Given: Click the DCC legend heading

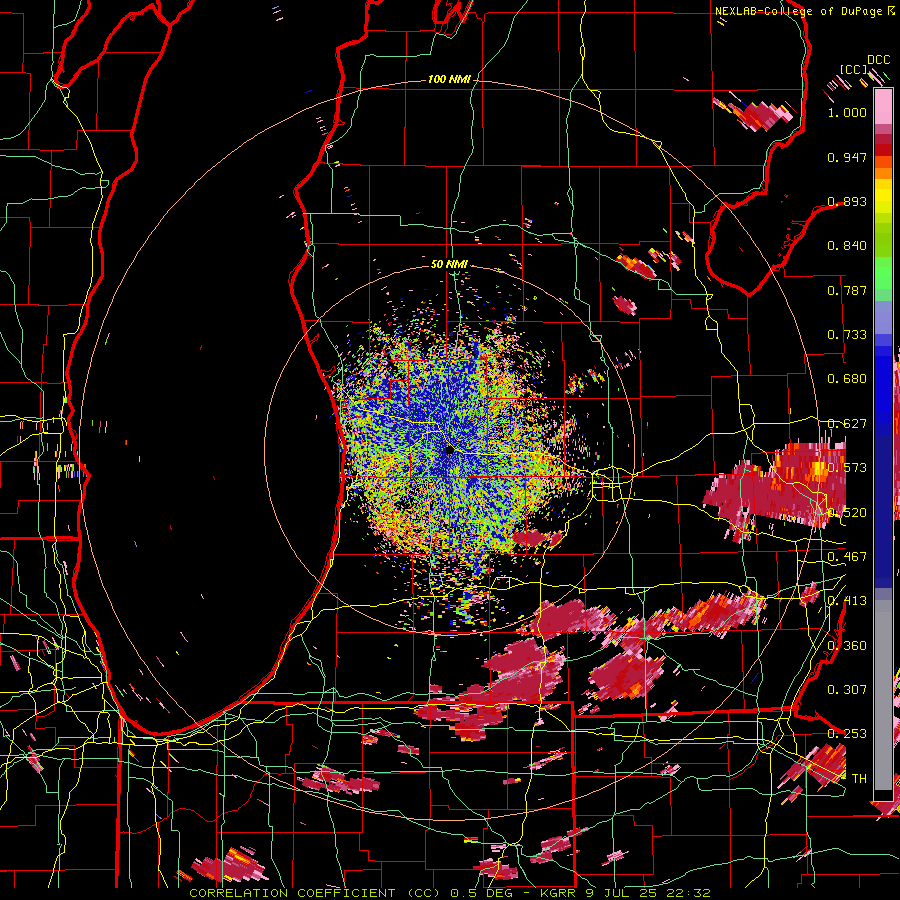Looking at the screenshot, I should coord(878,60).
